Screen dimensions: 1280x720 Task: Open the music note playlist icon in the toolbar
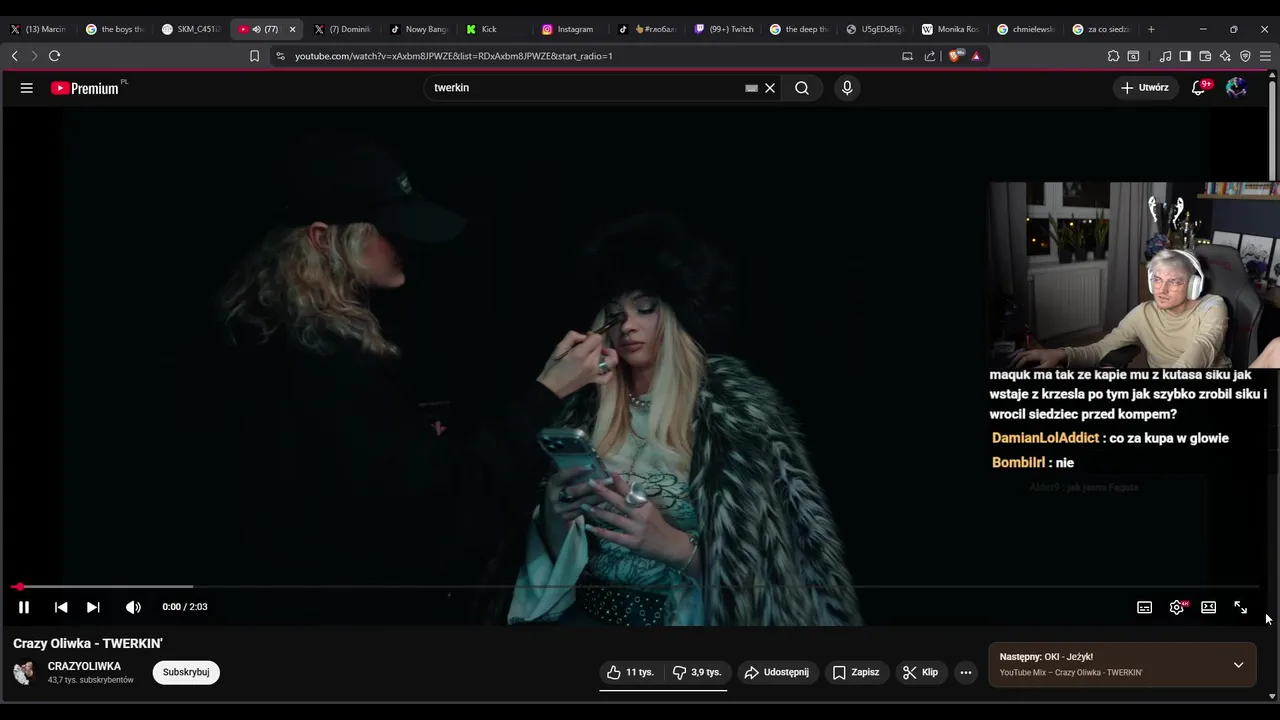tap(1165, 56)
